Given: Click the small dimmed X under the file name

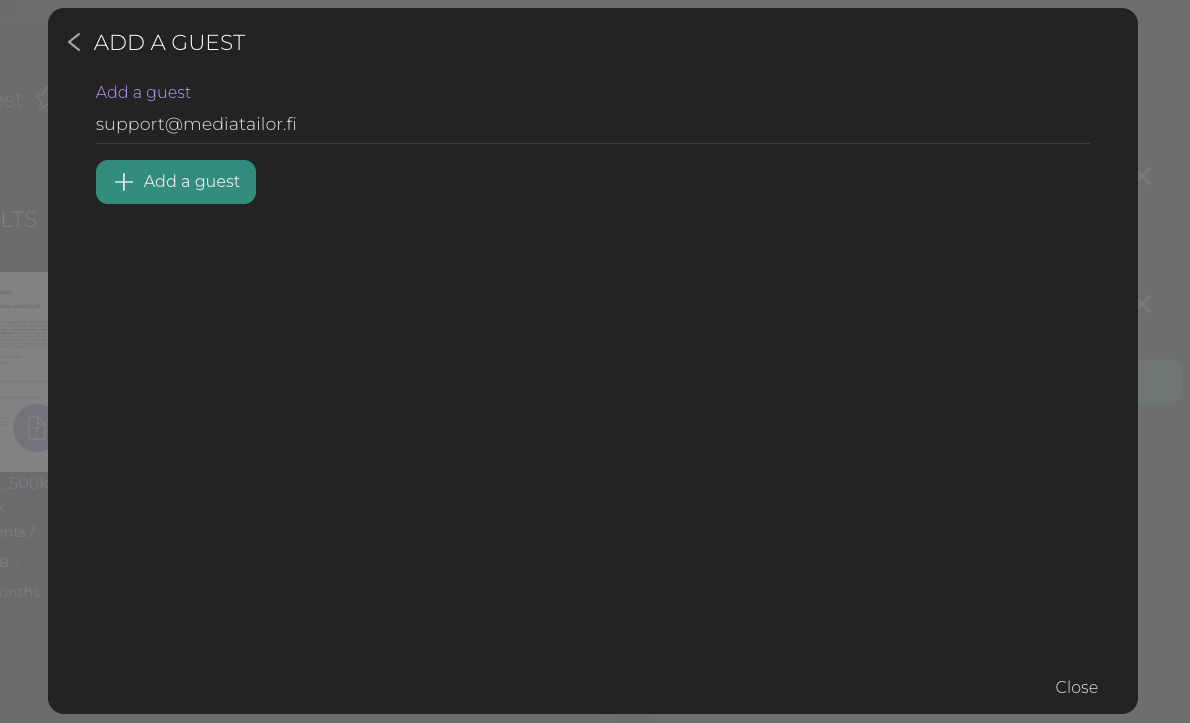Looking at the screenshot, I should click(3, 509).
